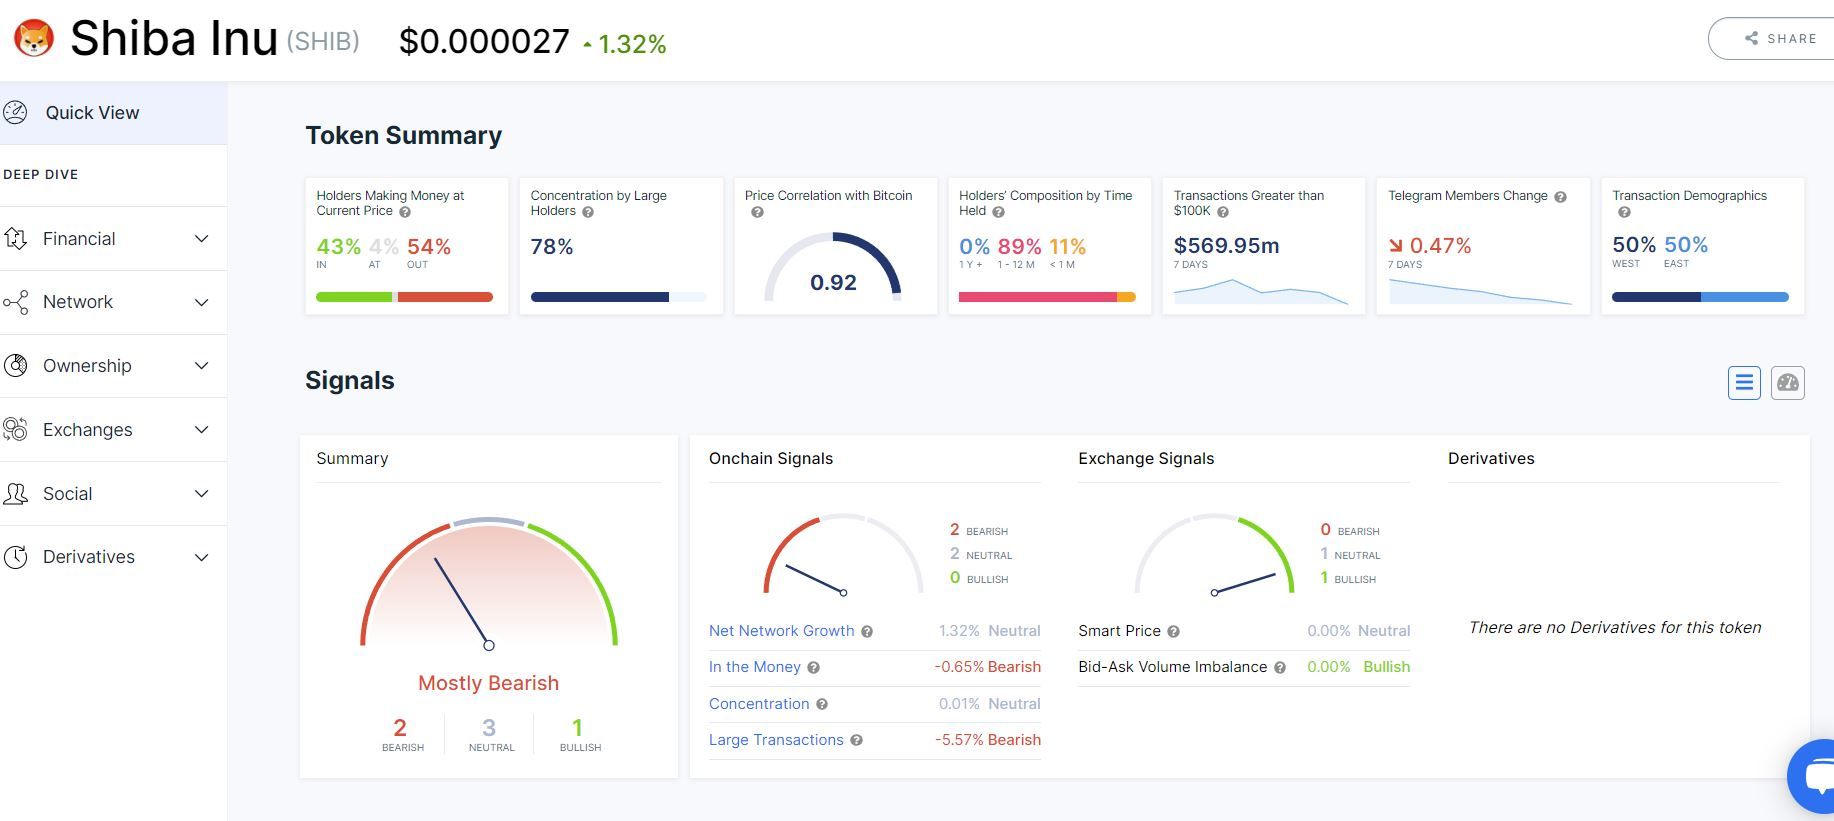Viewport: 1834px width, 821px height.
Task: Open the Concentration signal link
Action: point(759,704)
